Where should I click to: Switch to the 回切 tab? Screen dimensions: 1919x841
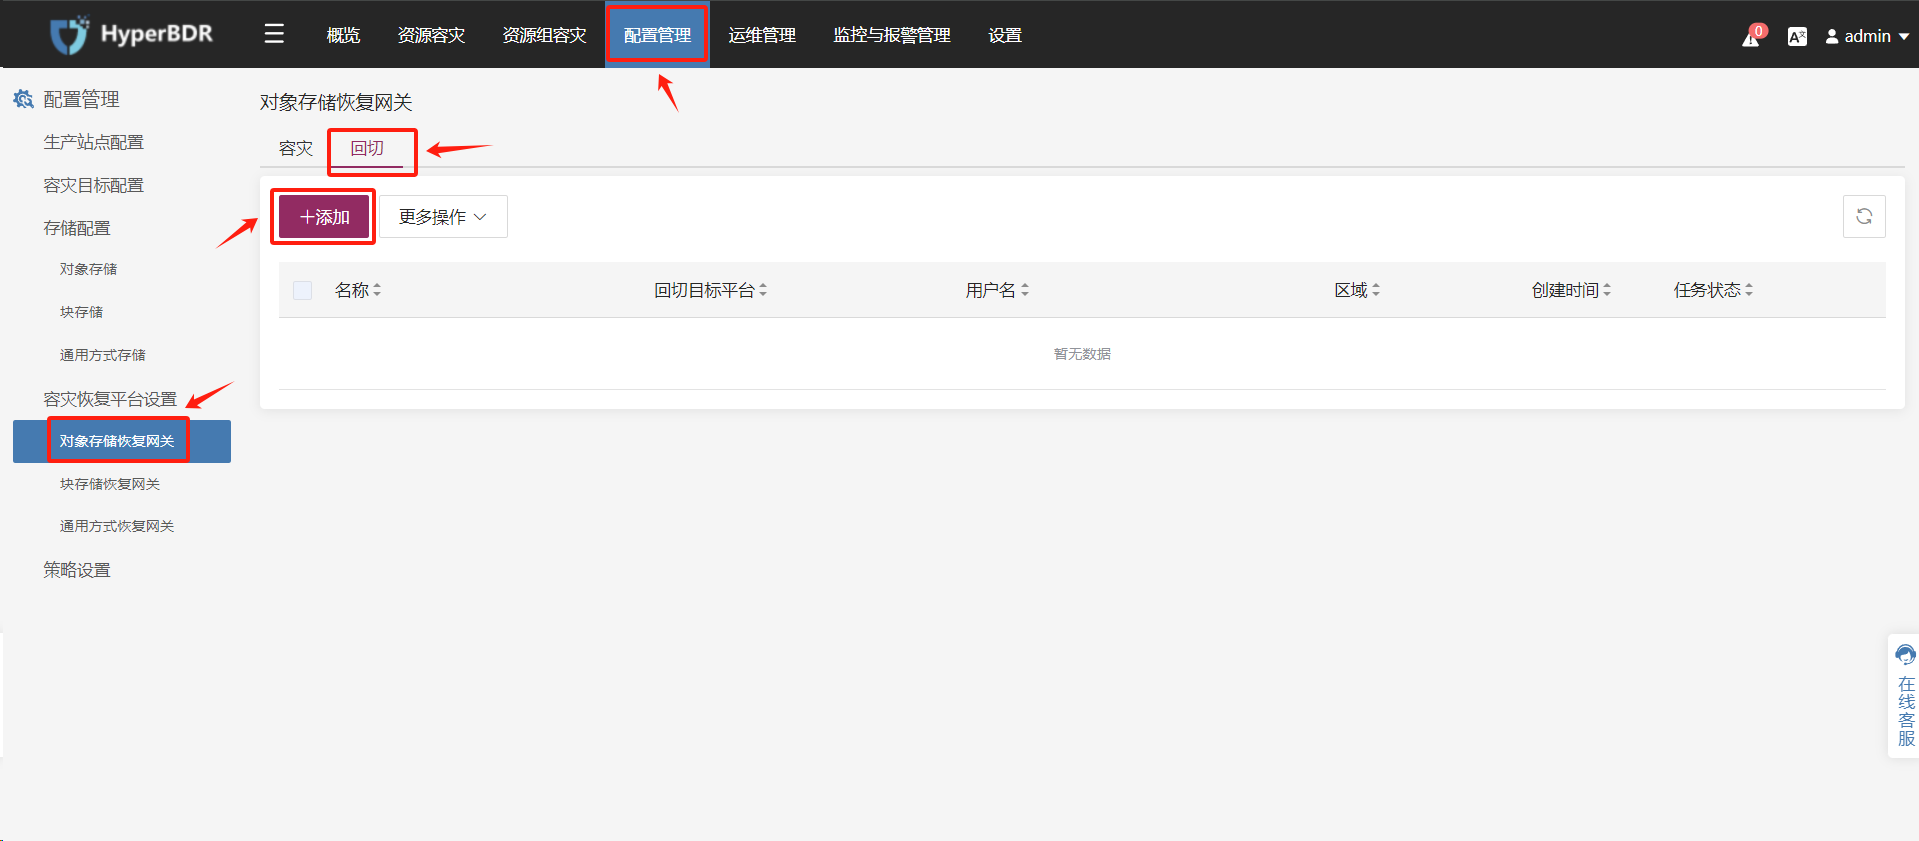(367, 148)
